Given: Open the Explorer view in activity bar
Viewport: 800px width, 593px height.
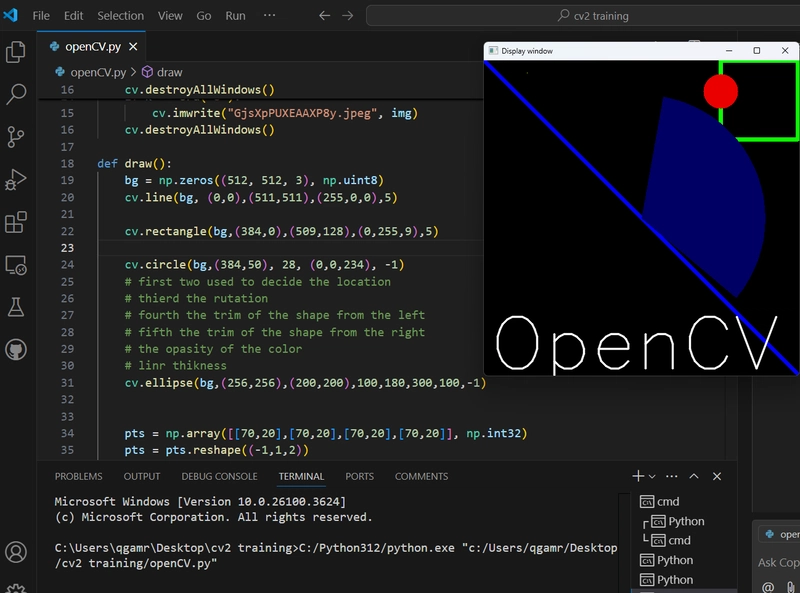Looking at the screenshot, I should pos(16,52).
